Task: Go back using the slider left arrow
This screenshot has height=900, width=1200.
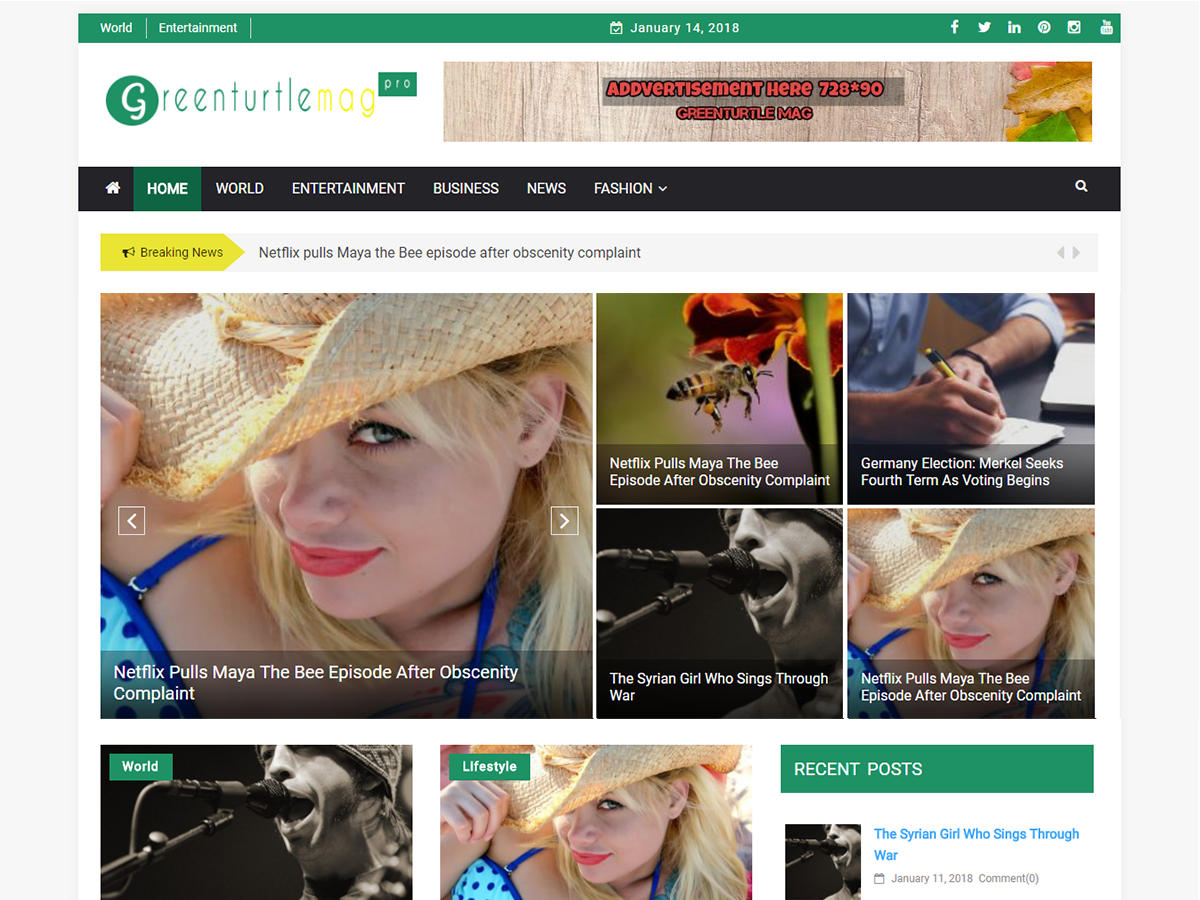Action: 131,520
